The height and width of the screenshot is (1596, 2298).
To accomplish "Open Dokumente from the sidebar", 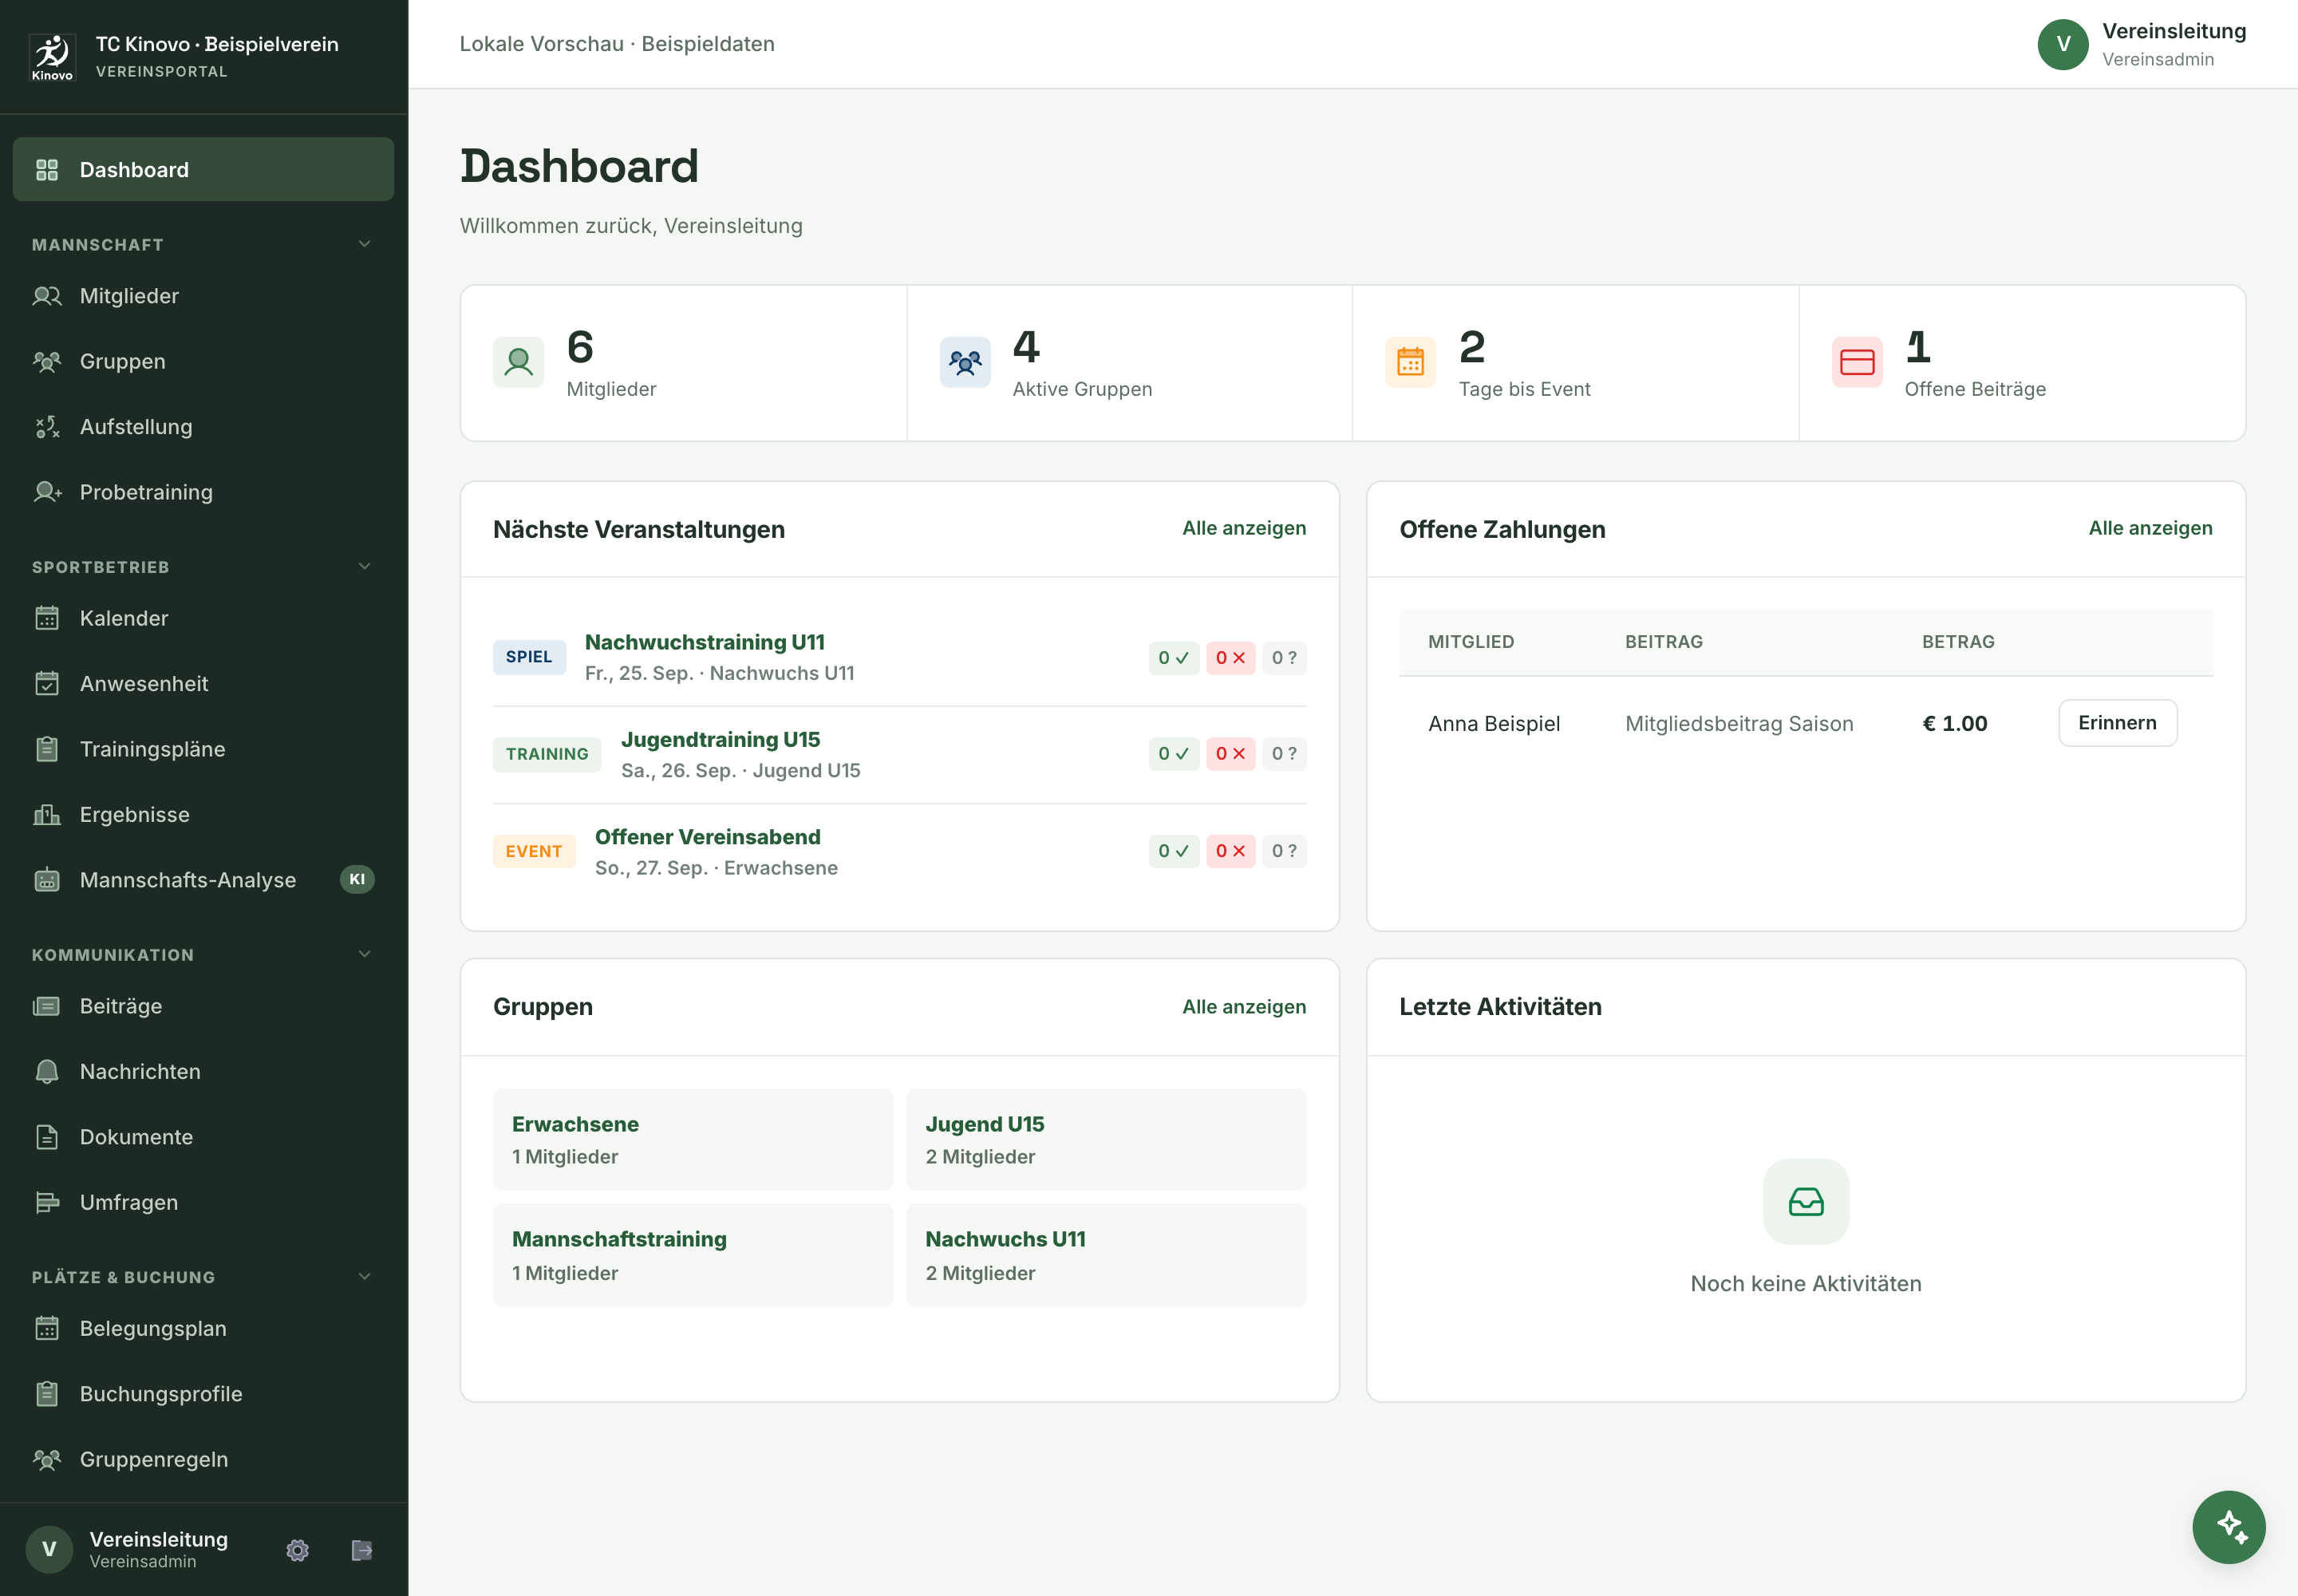I will click(x=203, y=1137).
